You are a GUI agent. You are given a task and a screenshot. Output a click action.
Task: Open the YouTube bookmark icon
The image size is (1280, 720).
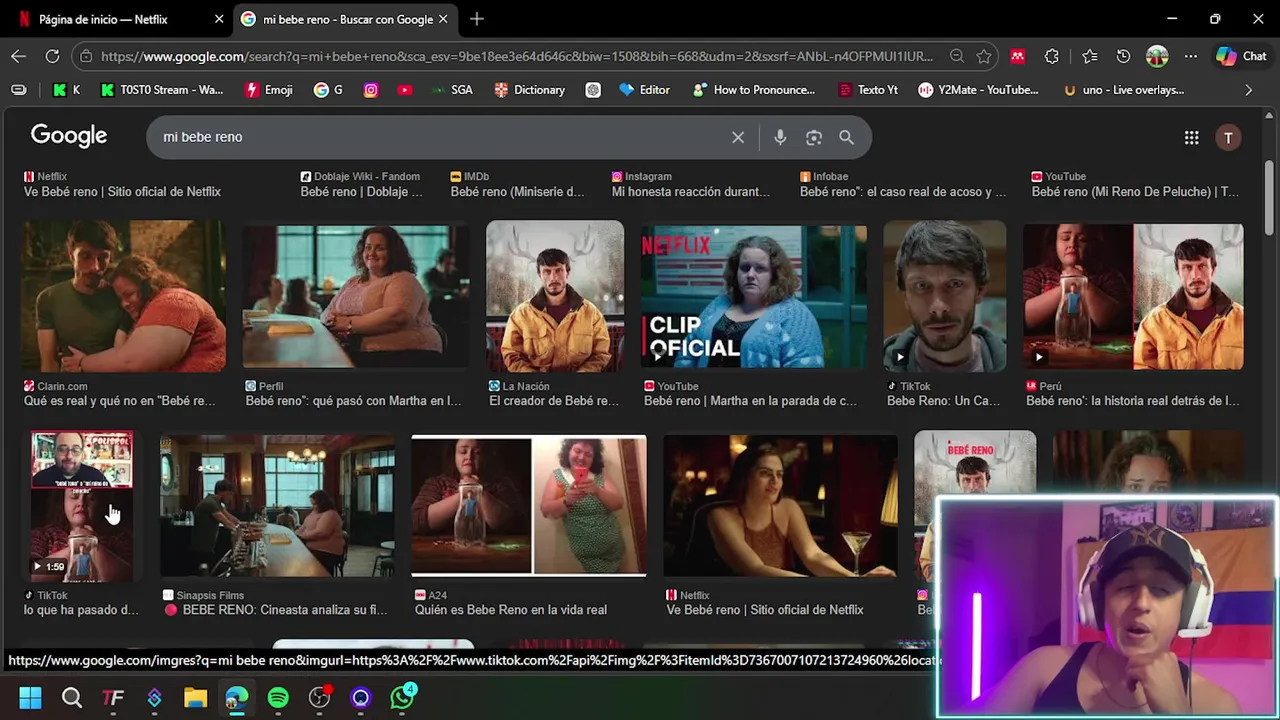coord(404,90)
